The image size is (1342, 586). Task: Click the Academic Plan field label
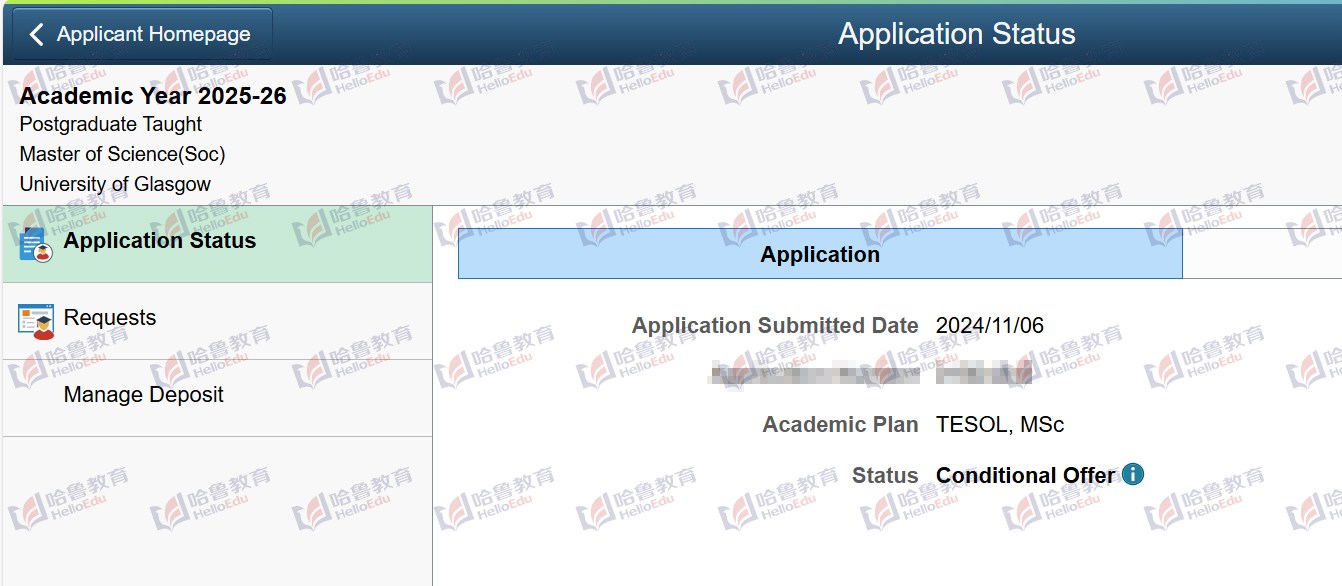pos(840,425)
